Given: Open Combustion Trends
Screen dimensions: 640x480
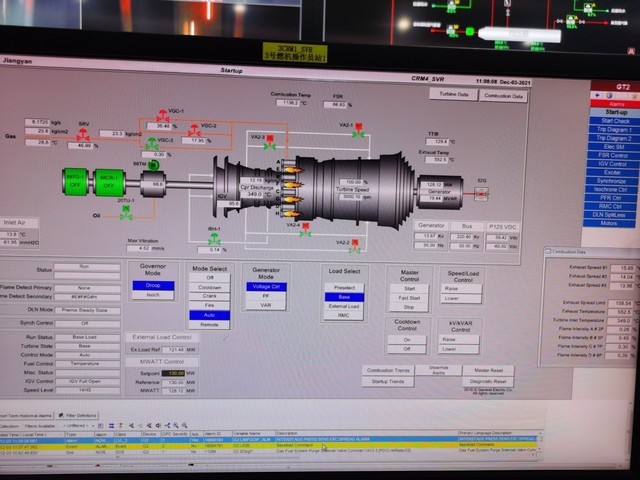Looking at the screenshot, I should click(388, 370).
